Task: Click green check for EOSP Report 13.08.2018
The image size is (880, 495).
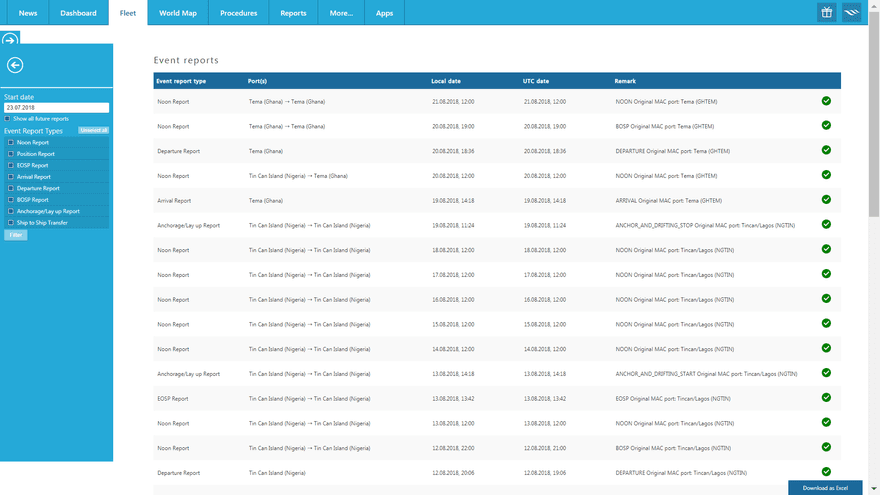Action: 826,397
